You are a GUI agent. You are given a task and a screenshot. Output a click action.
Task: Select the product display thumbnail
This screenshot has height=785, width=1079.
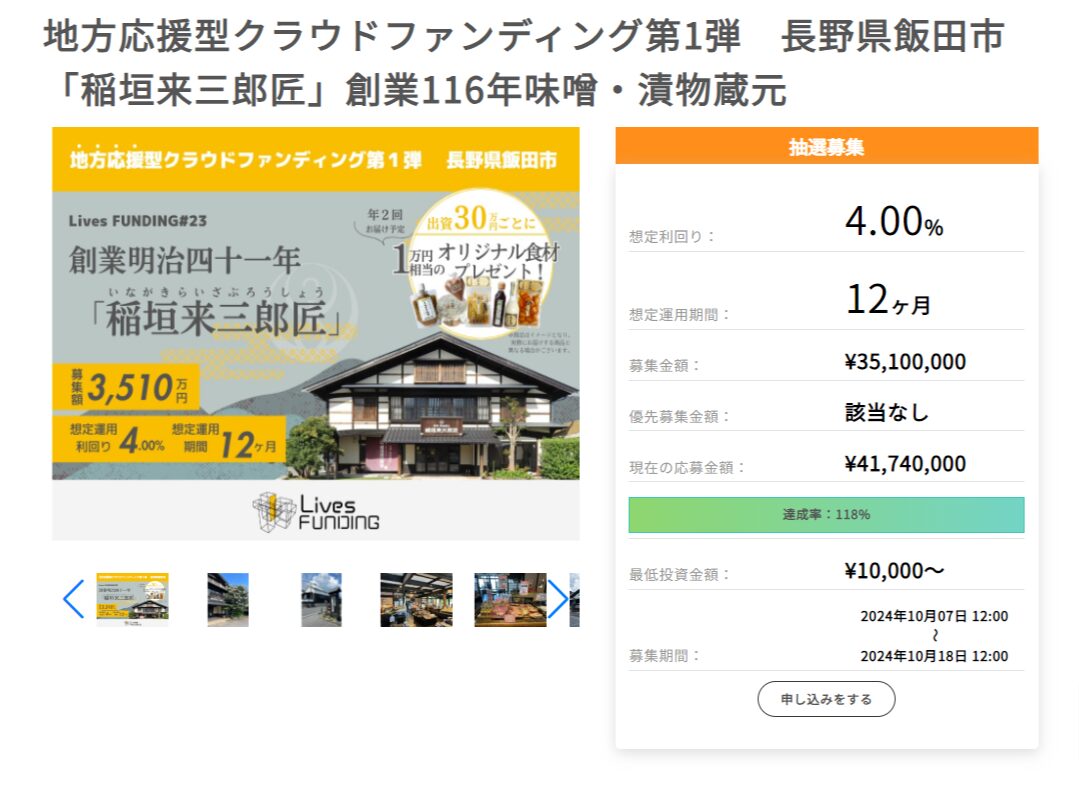pos(510,599)
